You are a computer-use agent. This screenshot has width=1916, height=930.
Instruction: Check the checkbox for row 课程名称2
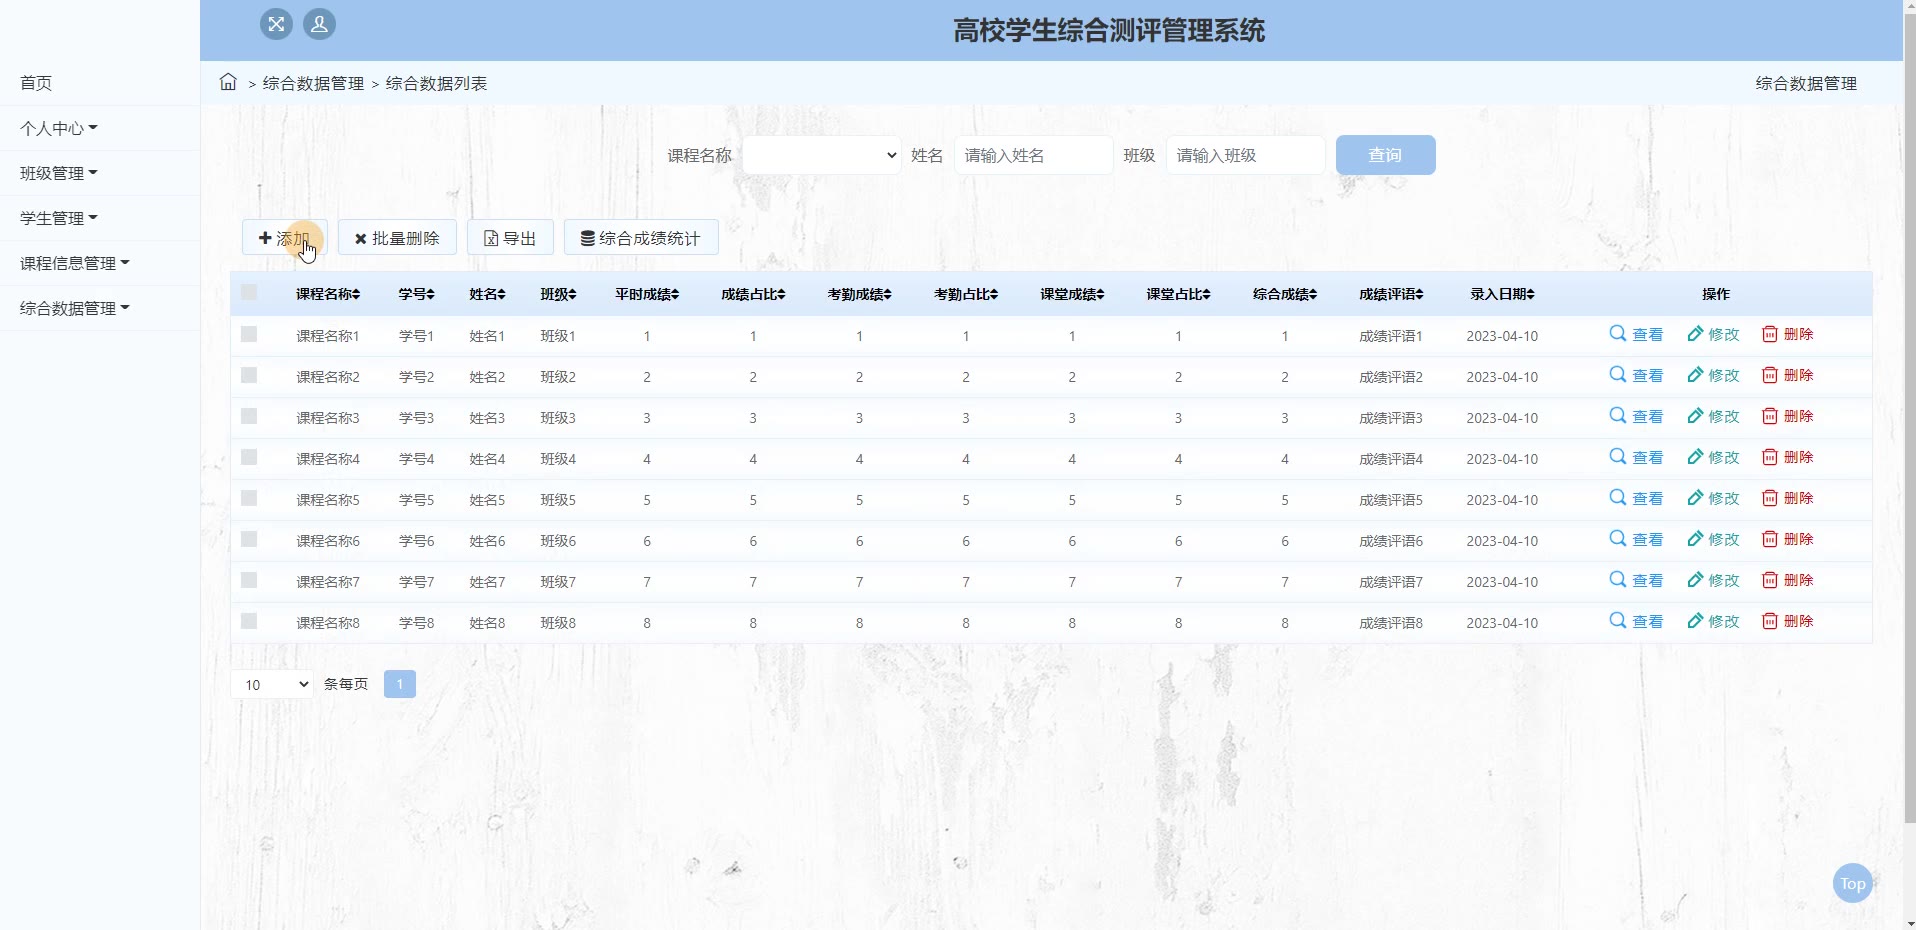point(249,376)
